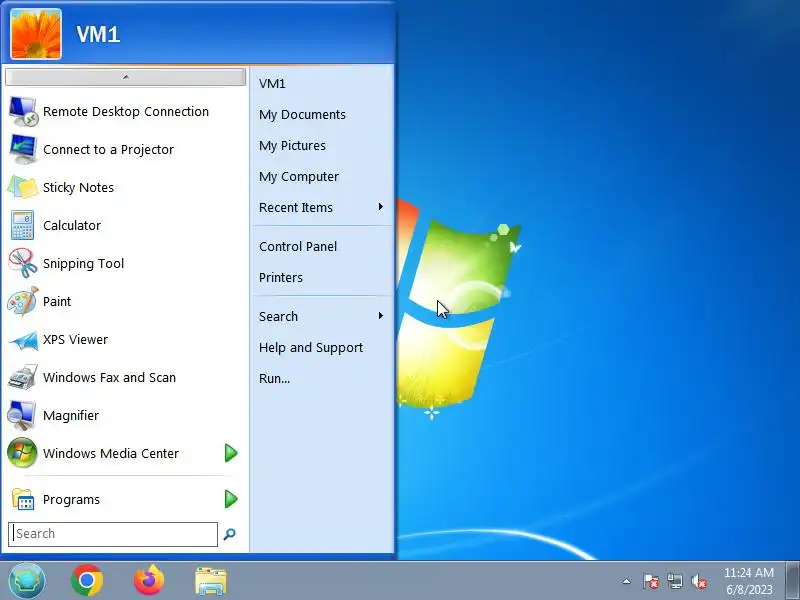Open Control Panel

pyautogui.click(x=298, y=246)
